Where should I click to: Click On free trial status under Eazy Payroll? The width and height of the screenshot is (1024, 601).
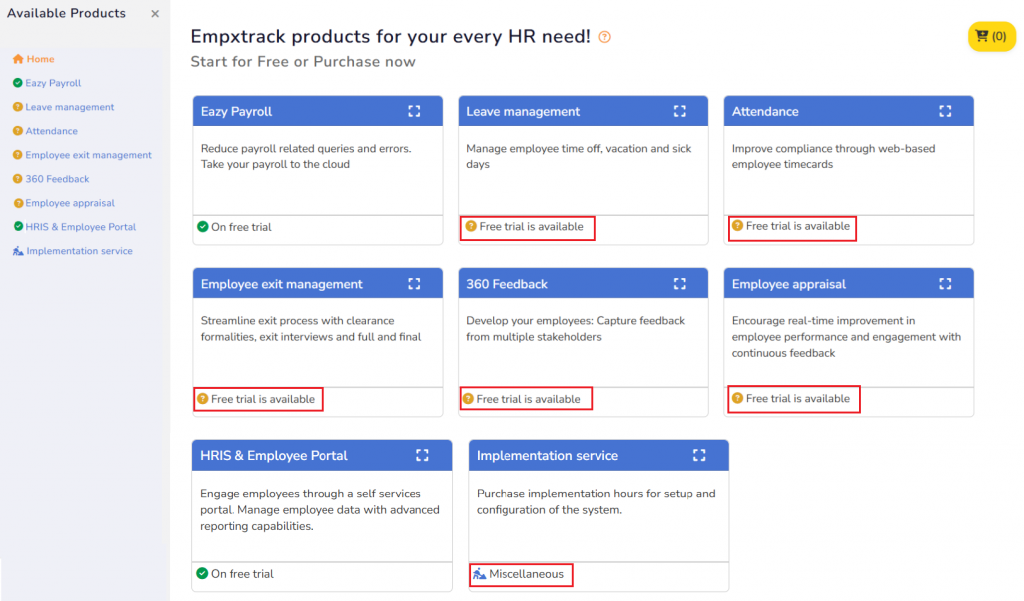[240, 227]
